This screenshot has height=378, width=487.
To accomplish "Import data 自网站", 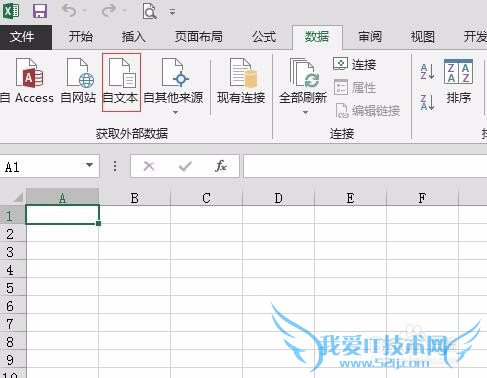I will (x=79, y=81).
